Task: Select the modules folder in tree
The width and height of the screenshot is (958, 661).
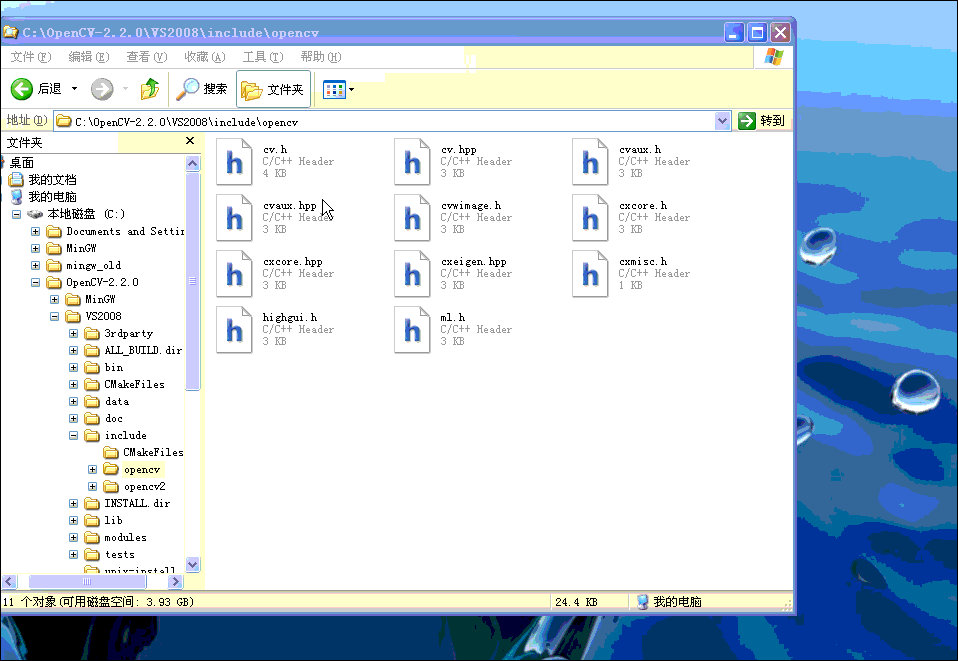Action: coord(125,538)
